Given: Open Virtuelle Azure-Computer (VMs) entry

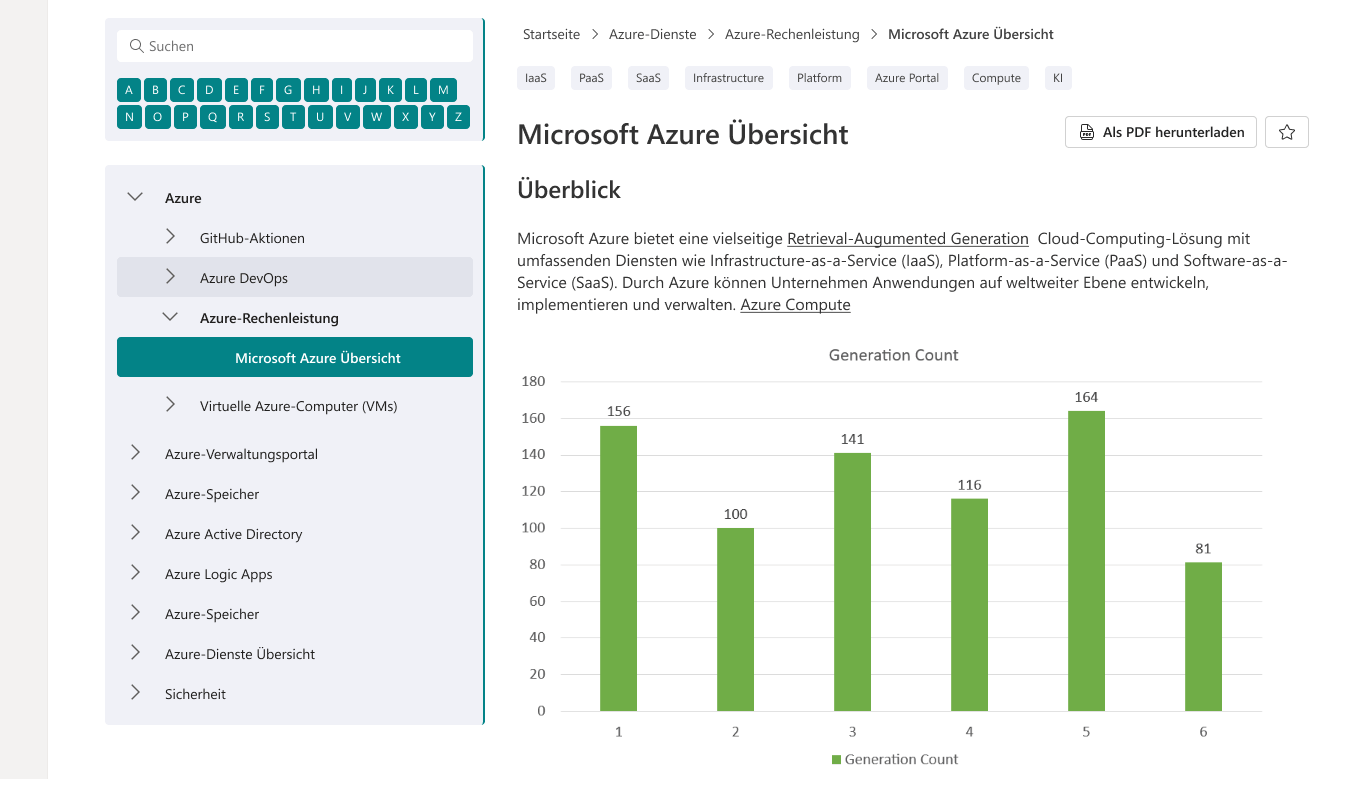Looking at the screenshot, I should coord(298,406).
